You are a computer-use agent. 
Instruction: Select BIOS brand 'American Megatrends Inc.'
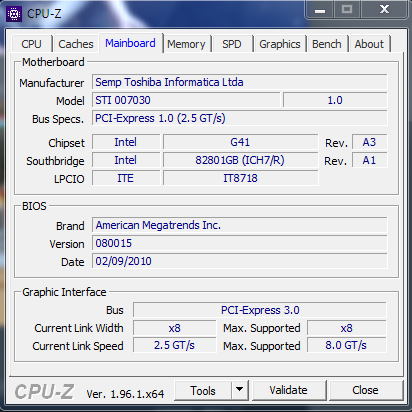[x=240, y=225]
